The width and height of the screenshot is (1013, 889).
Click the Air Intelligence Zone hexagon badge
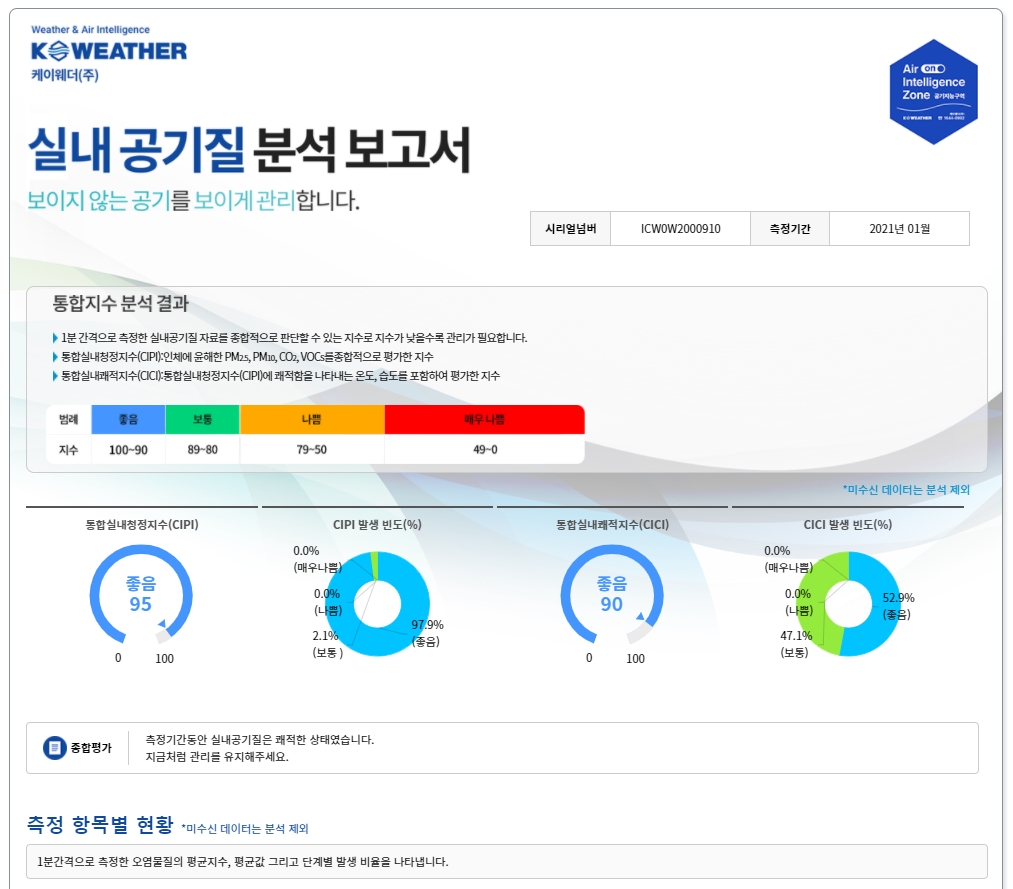click(x=933, y=92)
